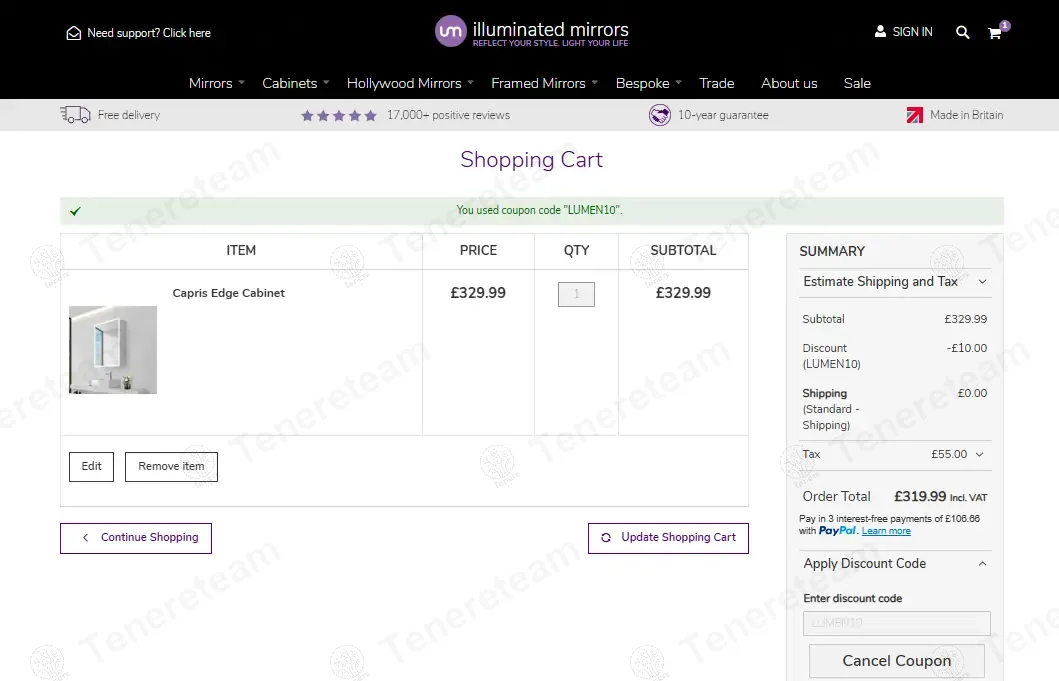Click the free delivery truck icon
1059x681 pixels.
(75, 115)
